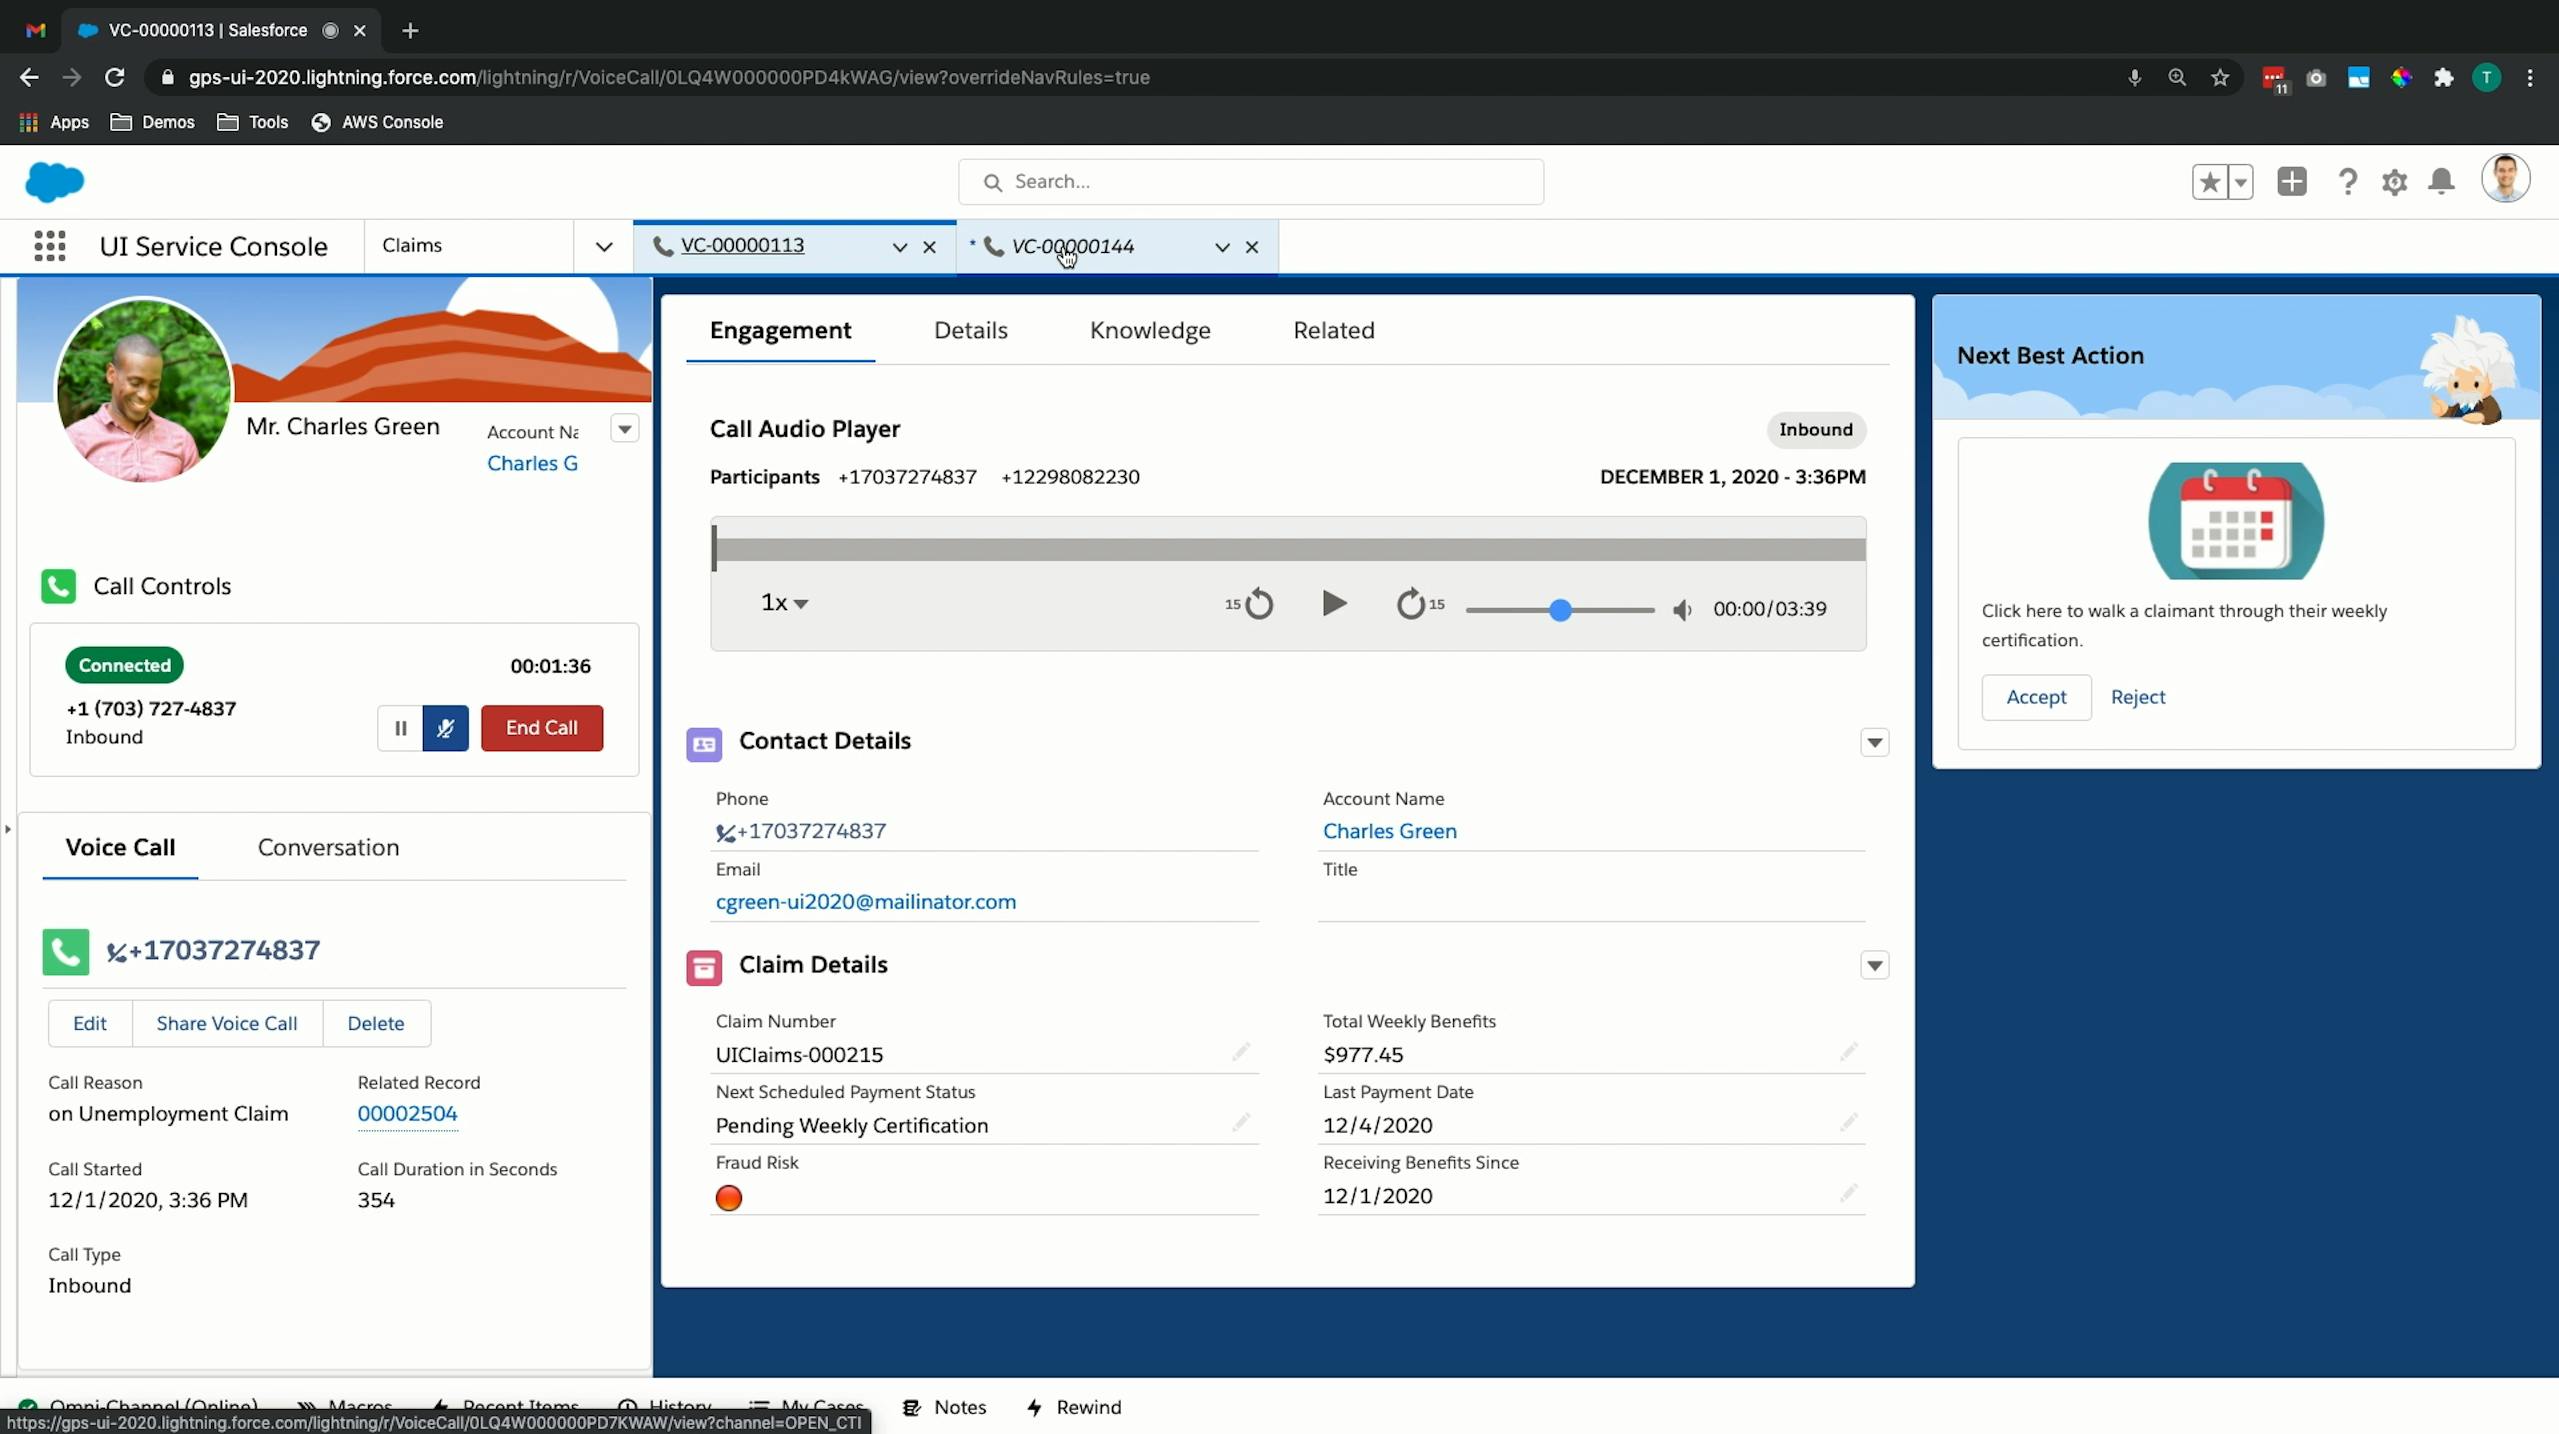
Task: Play the call recording
Action: (1333, 604)
